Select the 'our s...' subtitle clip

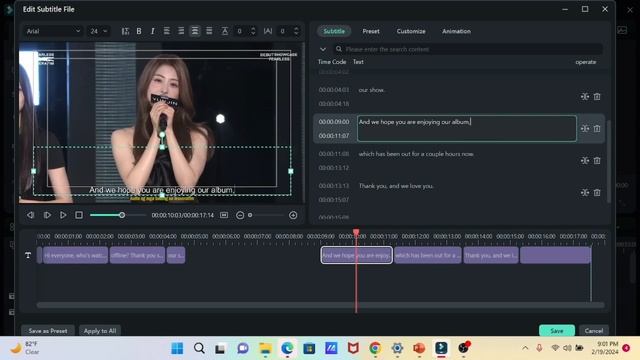(176, 255)
